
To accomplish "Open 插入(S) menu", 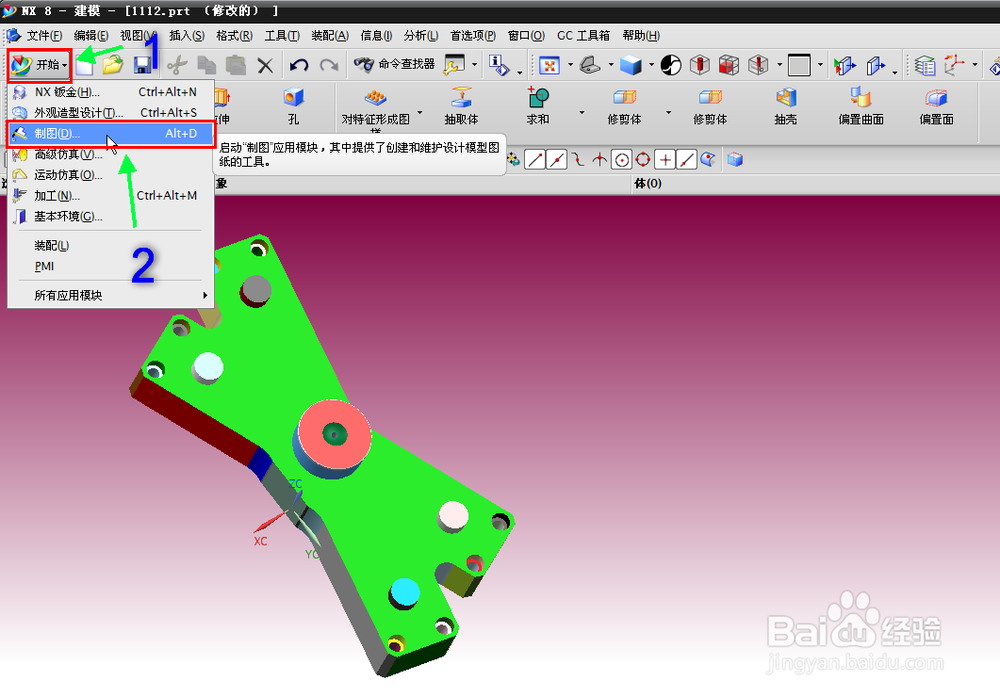I will pyautogui.click(x=187, y=36).
